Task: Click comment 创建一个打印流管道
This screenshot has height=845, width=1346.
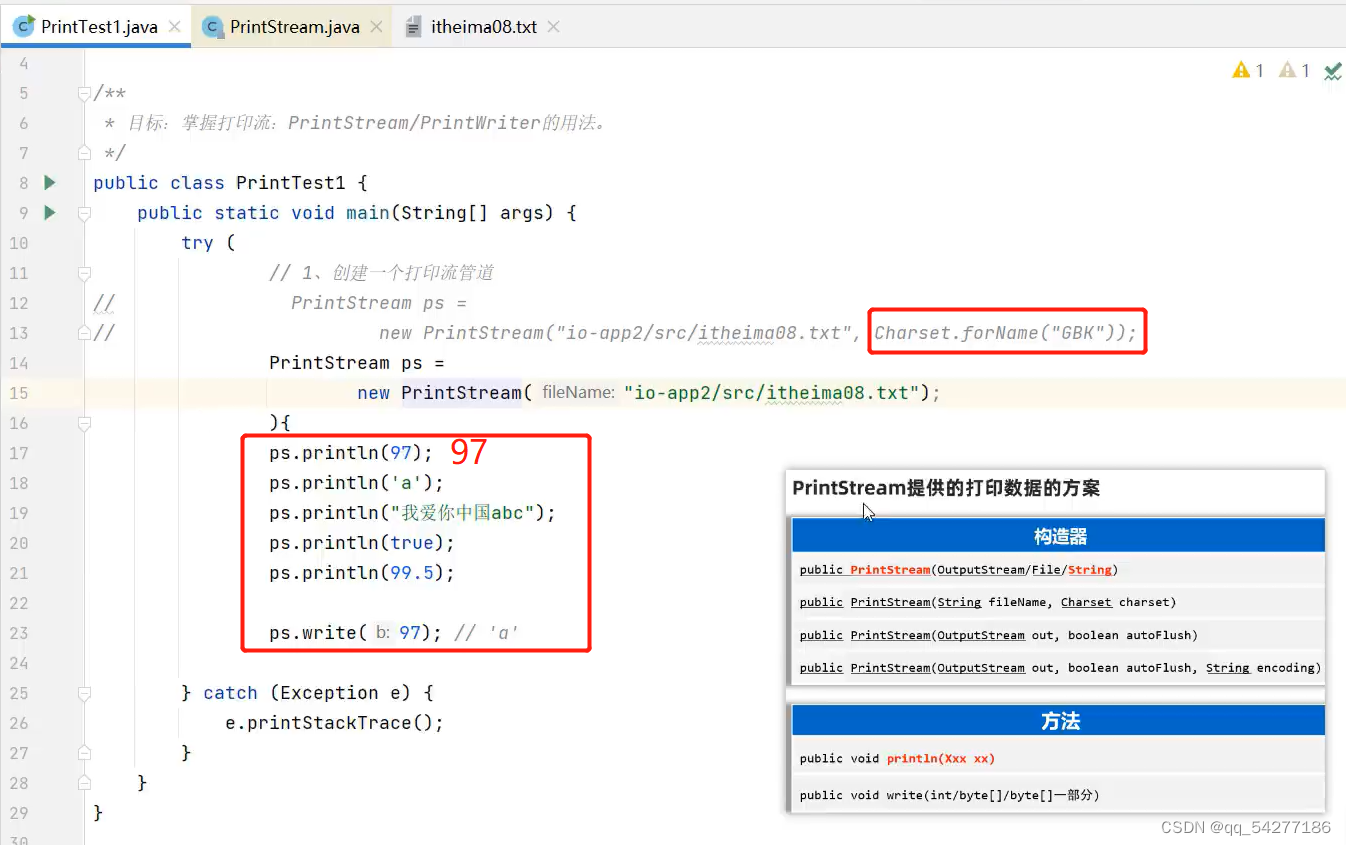Action: point(413,273)
